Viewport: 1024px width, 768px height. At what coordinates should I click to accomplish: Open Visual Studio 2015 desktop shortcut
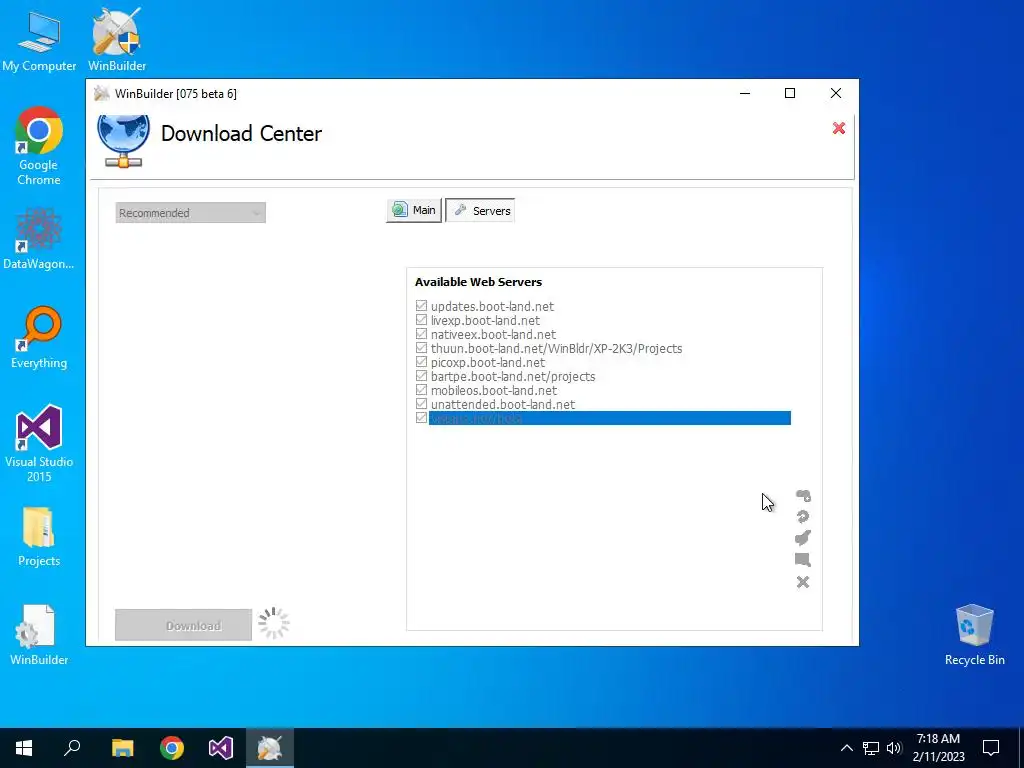(x=39, y=443)
